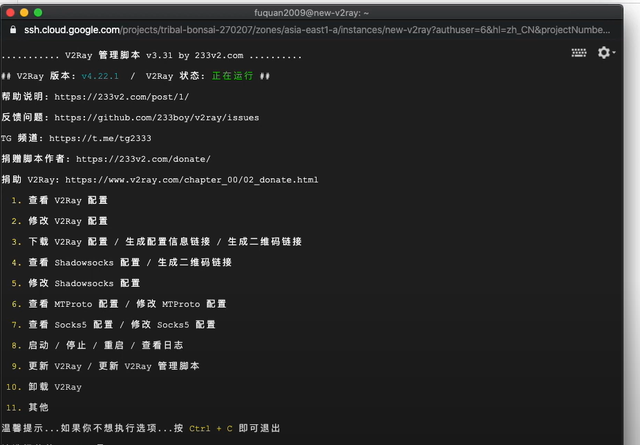
Task: Click option 2 修改 V2Ray 配置
Action: 60,221
